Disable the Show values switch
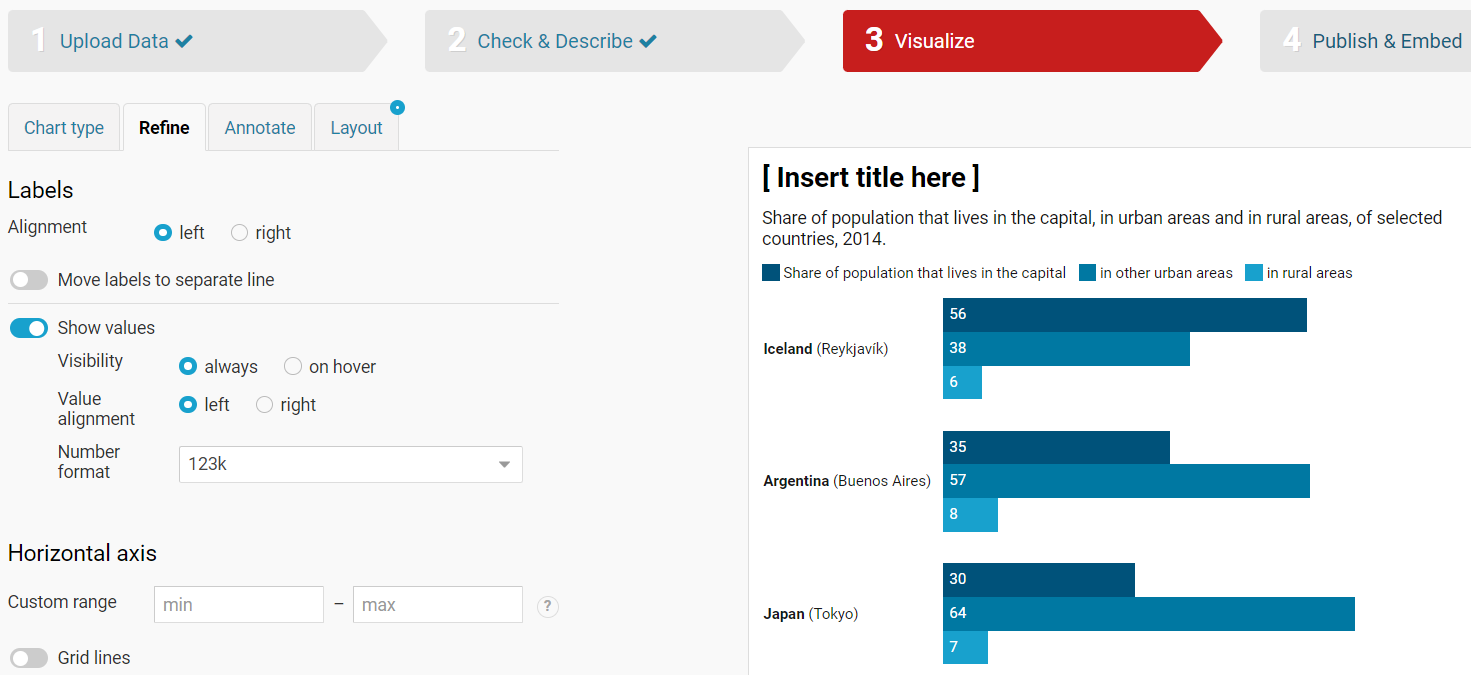Viewport: 1471px width, 675px height. 29,328
